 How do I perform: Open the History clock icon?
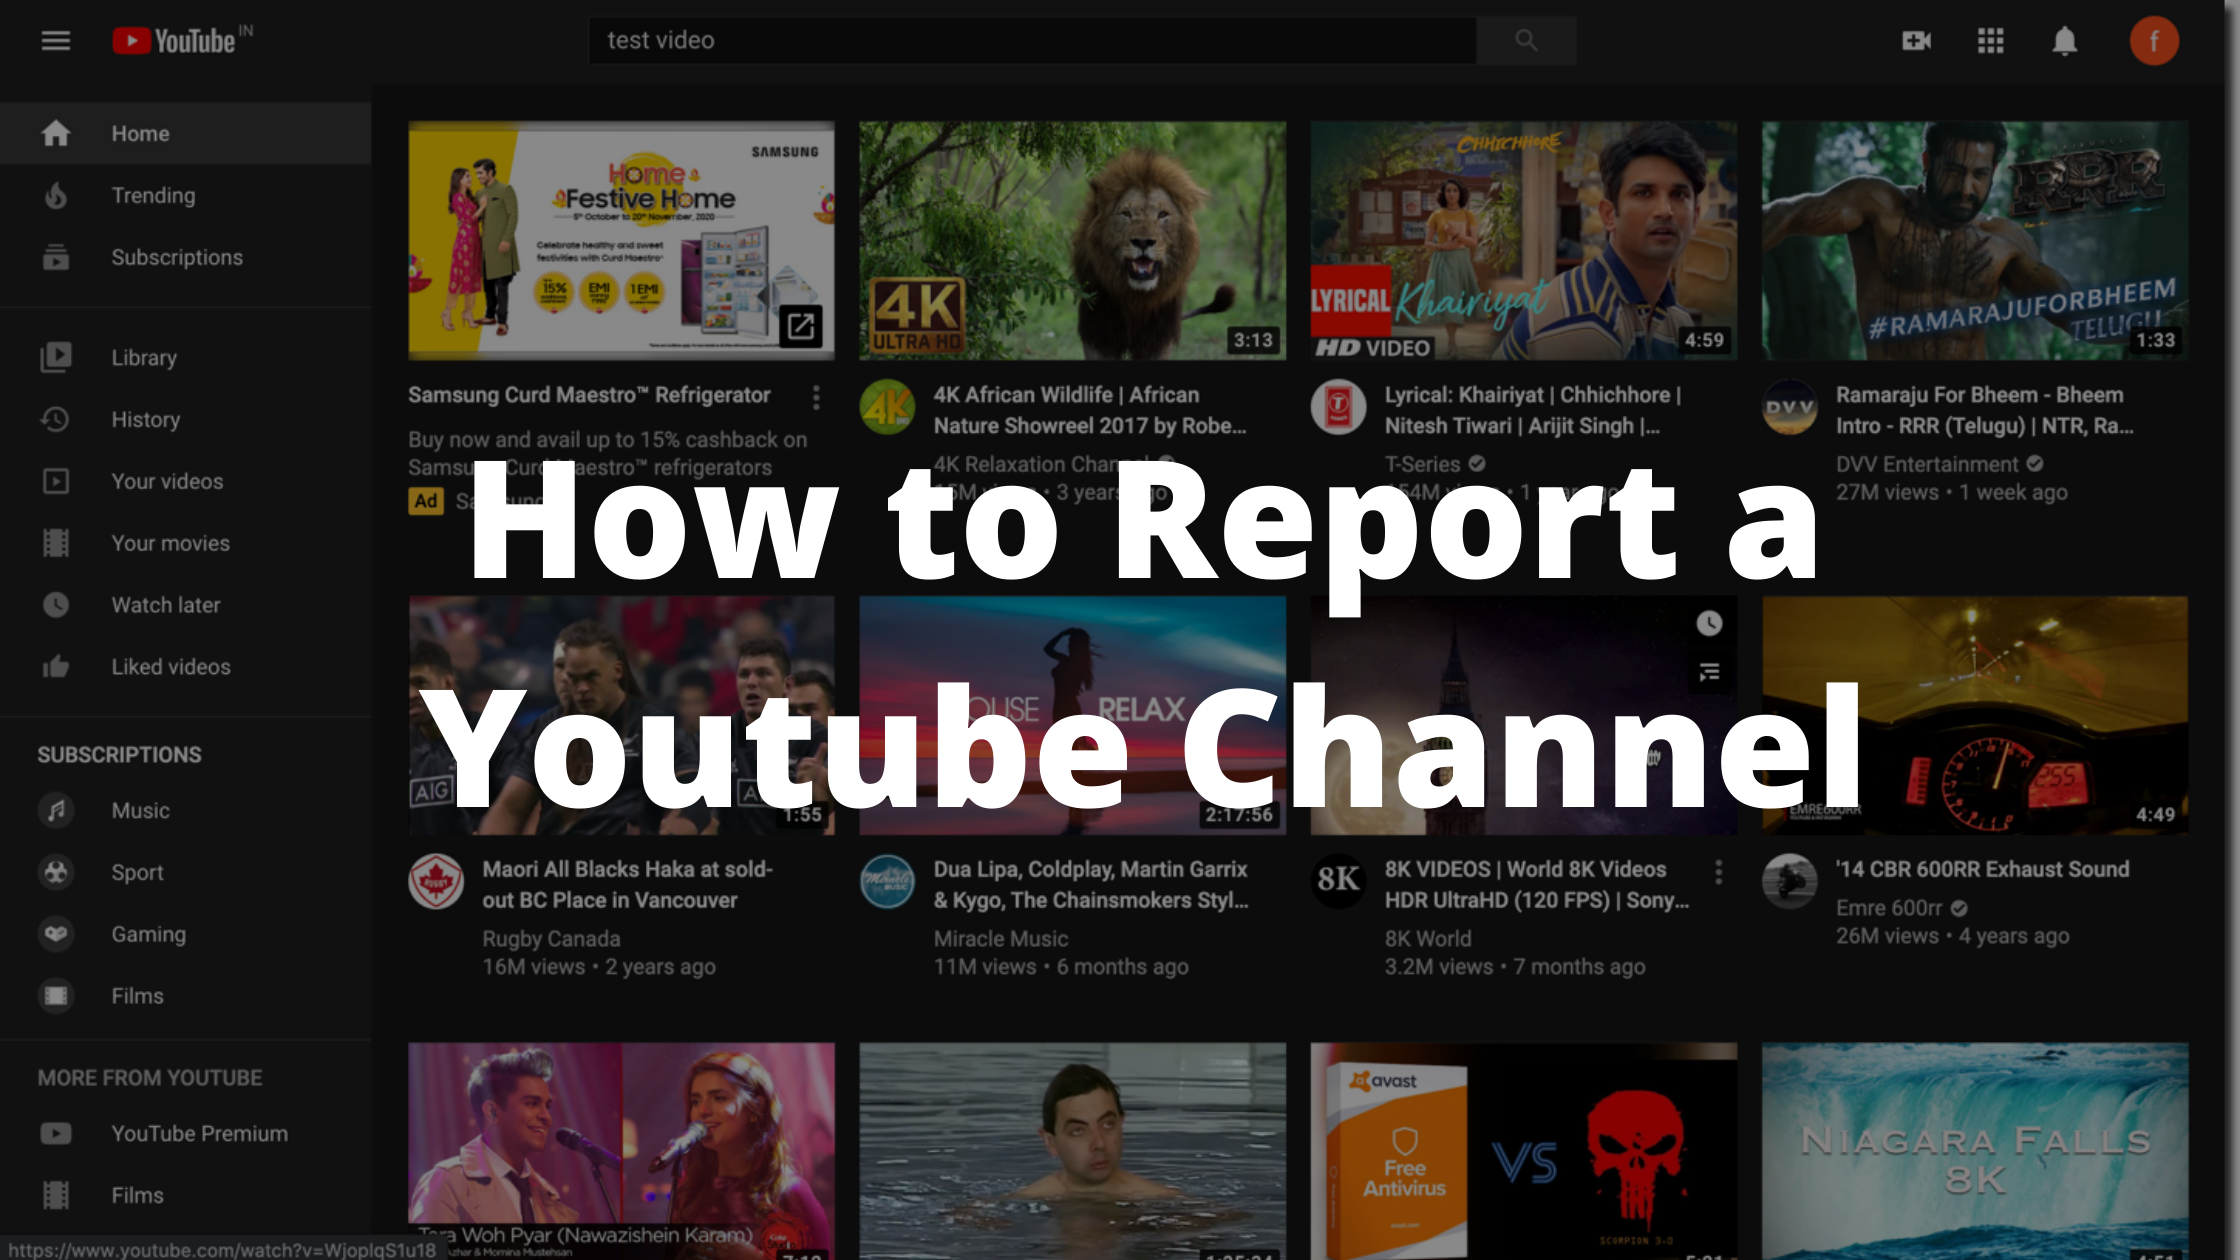56,419
